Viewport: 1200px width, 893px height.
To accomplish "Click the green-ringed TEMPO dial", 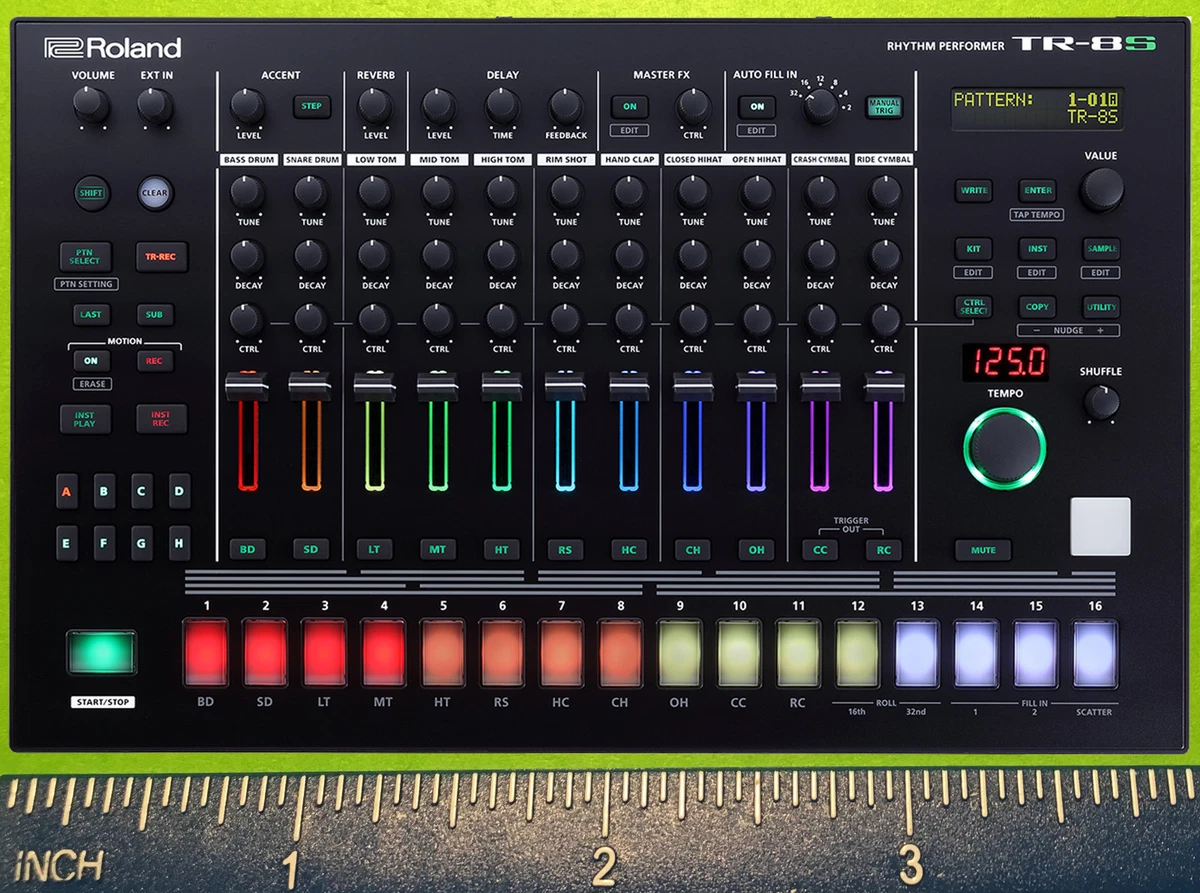I will click(1005, 448).
